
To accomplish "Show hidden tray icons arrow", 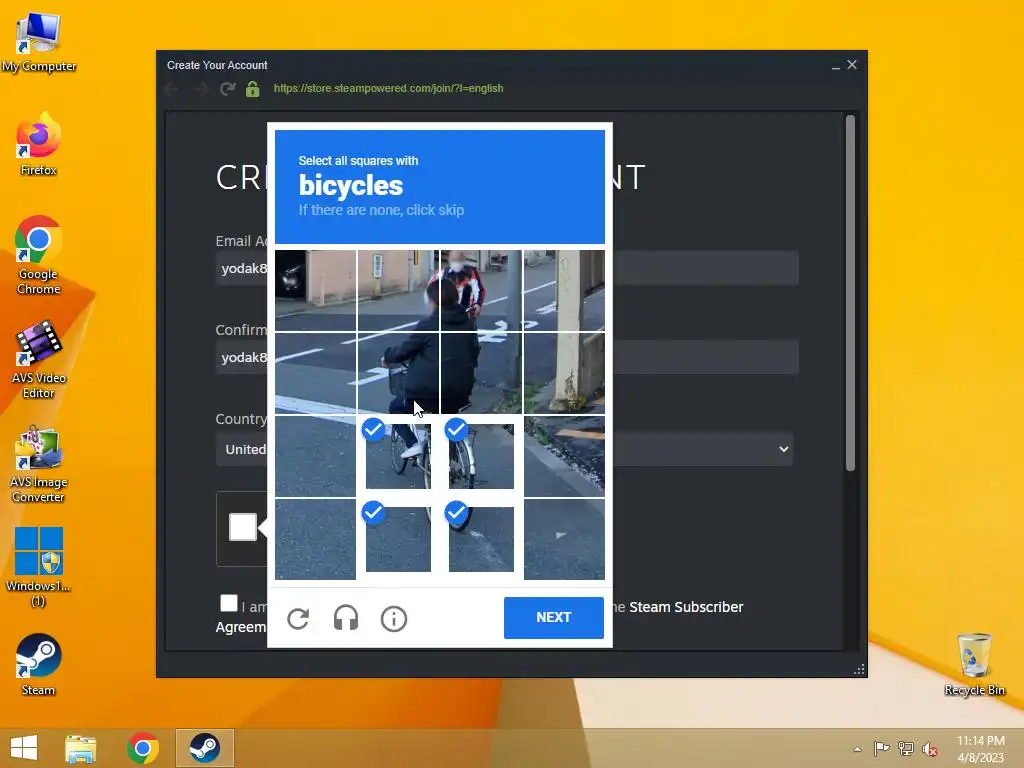I will [857, 749].
